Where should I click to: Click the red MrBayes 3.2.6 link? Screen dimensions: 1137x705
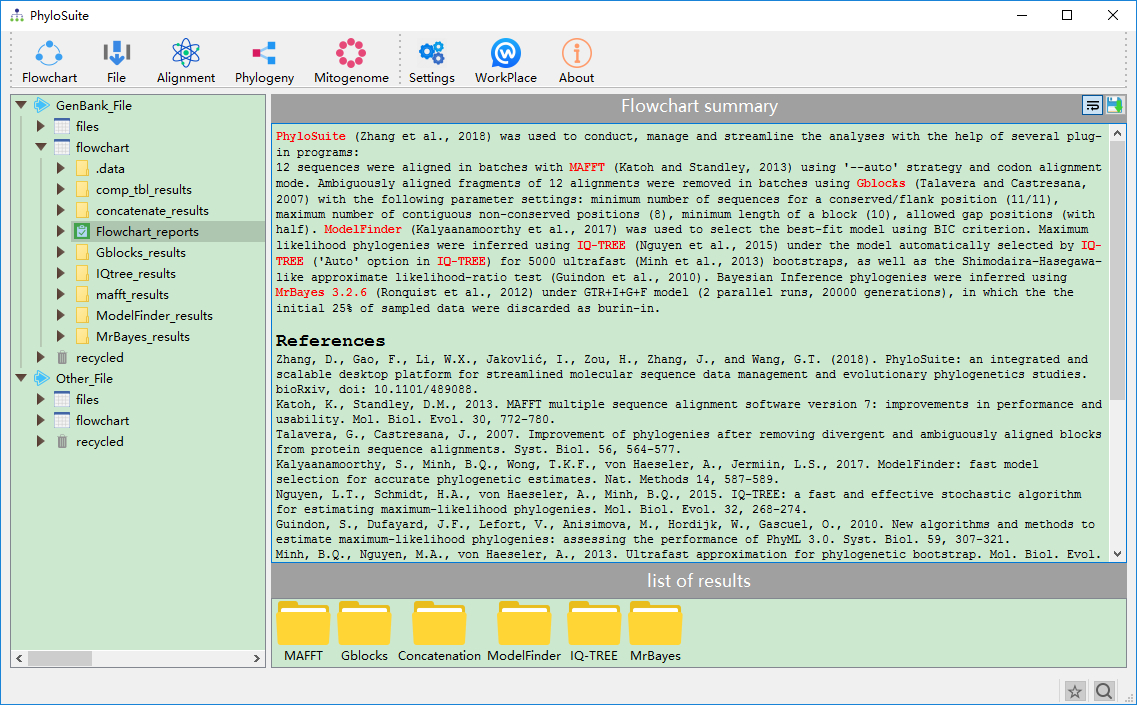coord(321,292)
